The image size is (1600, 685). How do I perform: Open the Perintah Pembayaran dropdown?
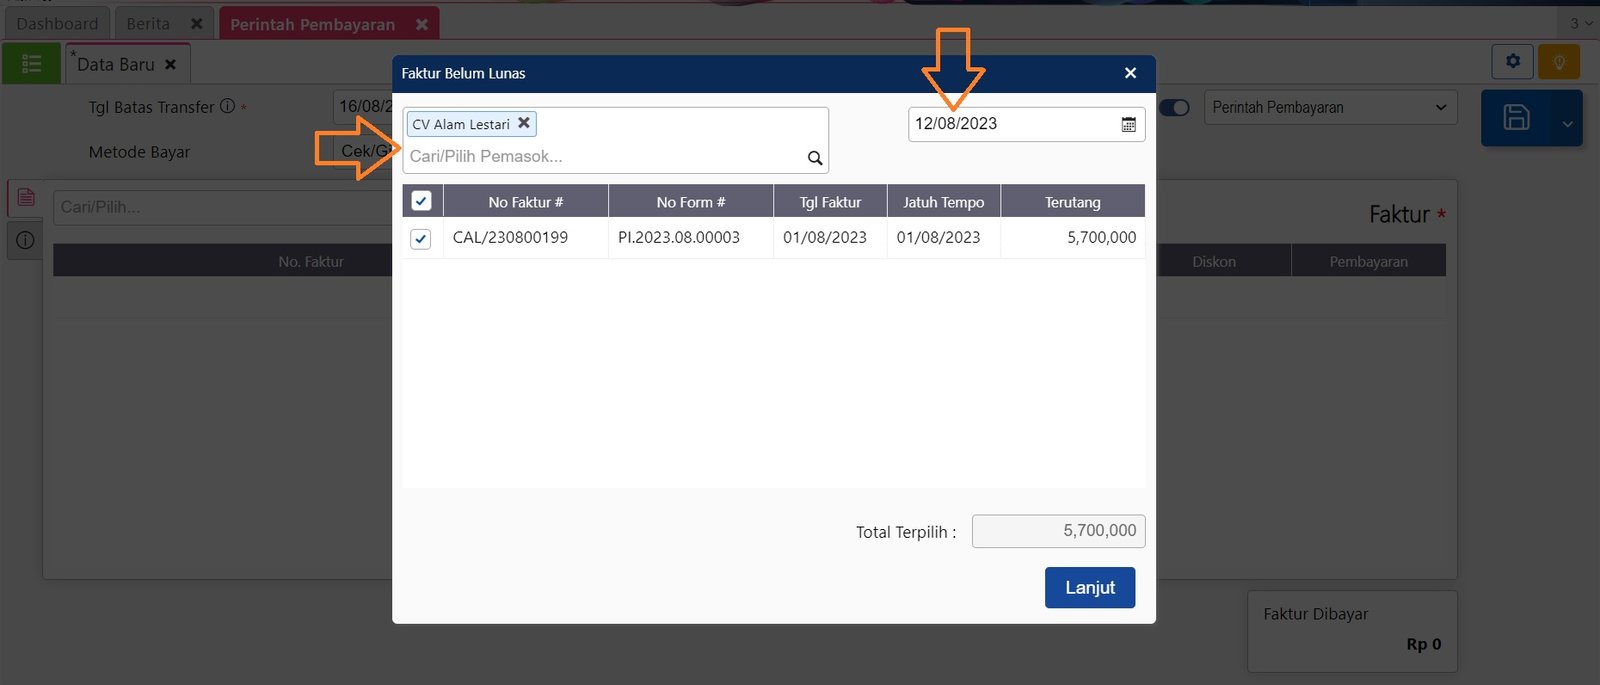tap(1329, 108)
